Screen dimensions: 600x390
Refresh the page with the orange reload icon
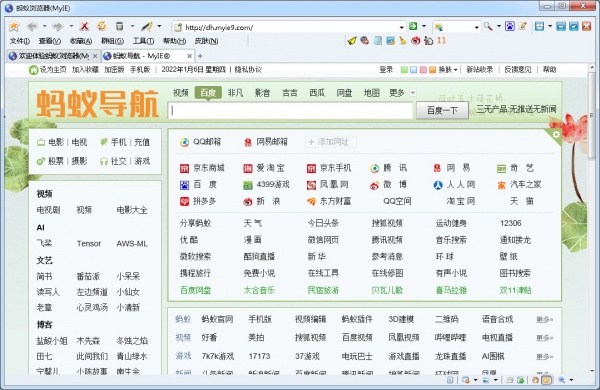pos(101,26)
